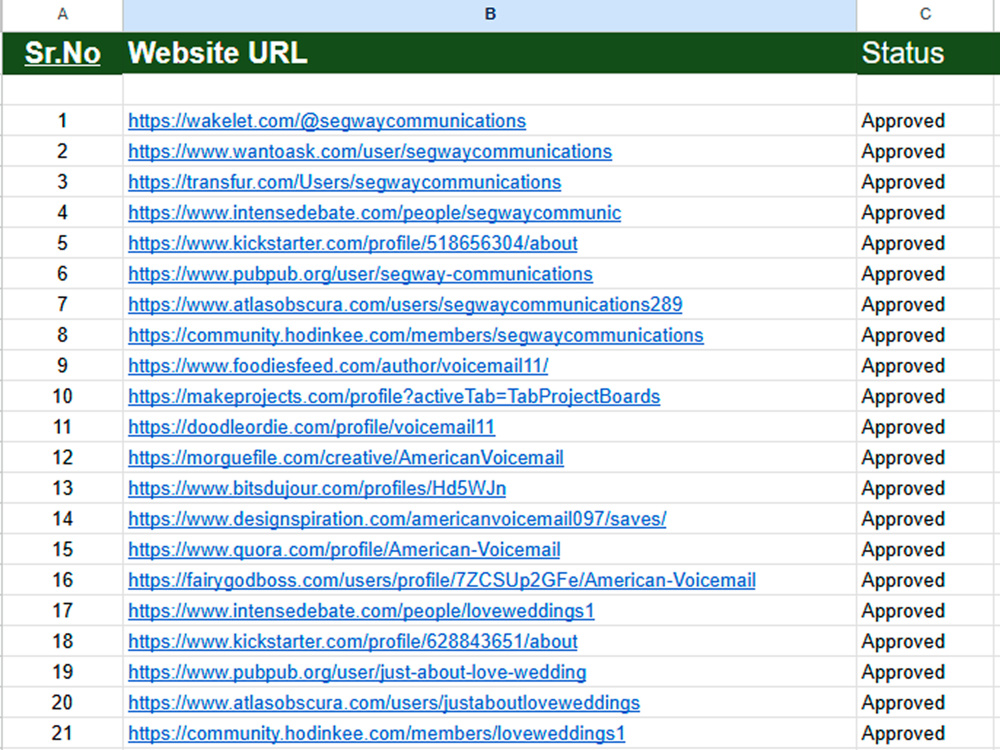Select Approved status in row 19
This screenshot has width=1000, height=750.
(903, 672)
